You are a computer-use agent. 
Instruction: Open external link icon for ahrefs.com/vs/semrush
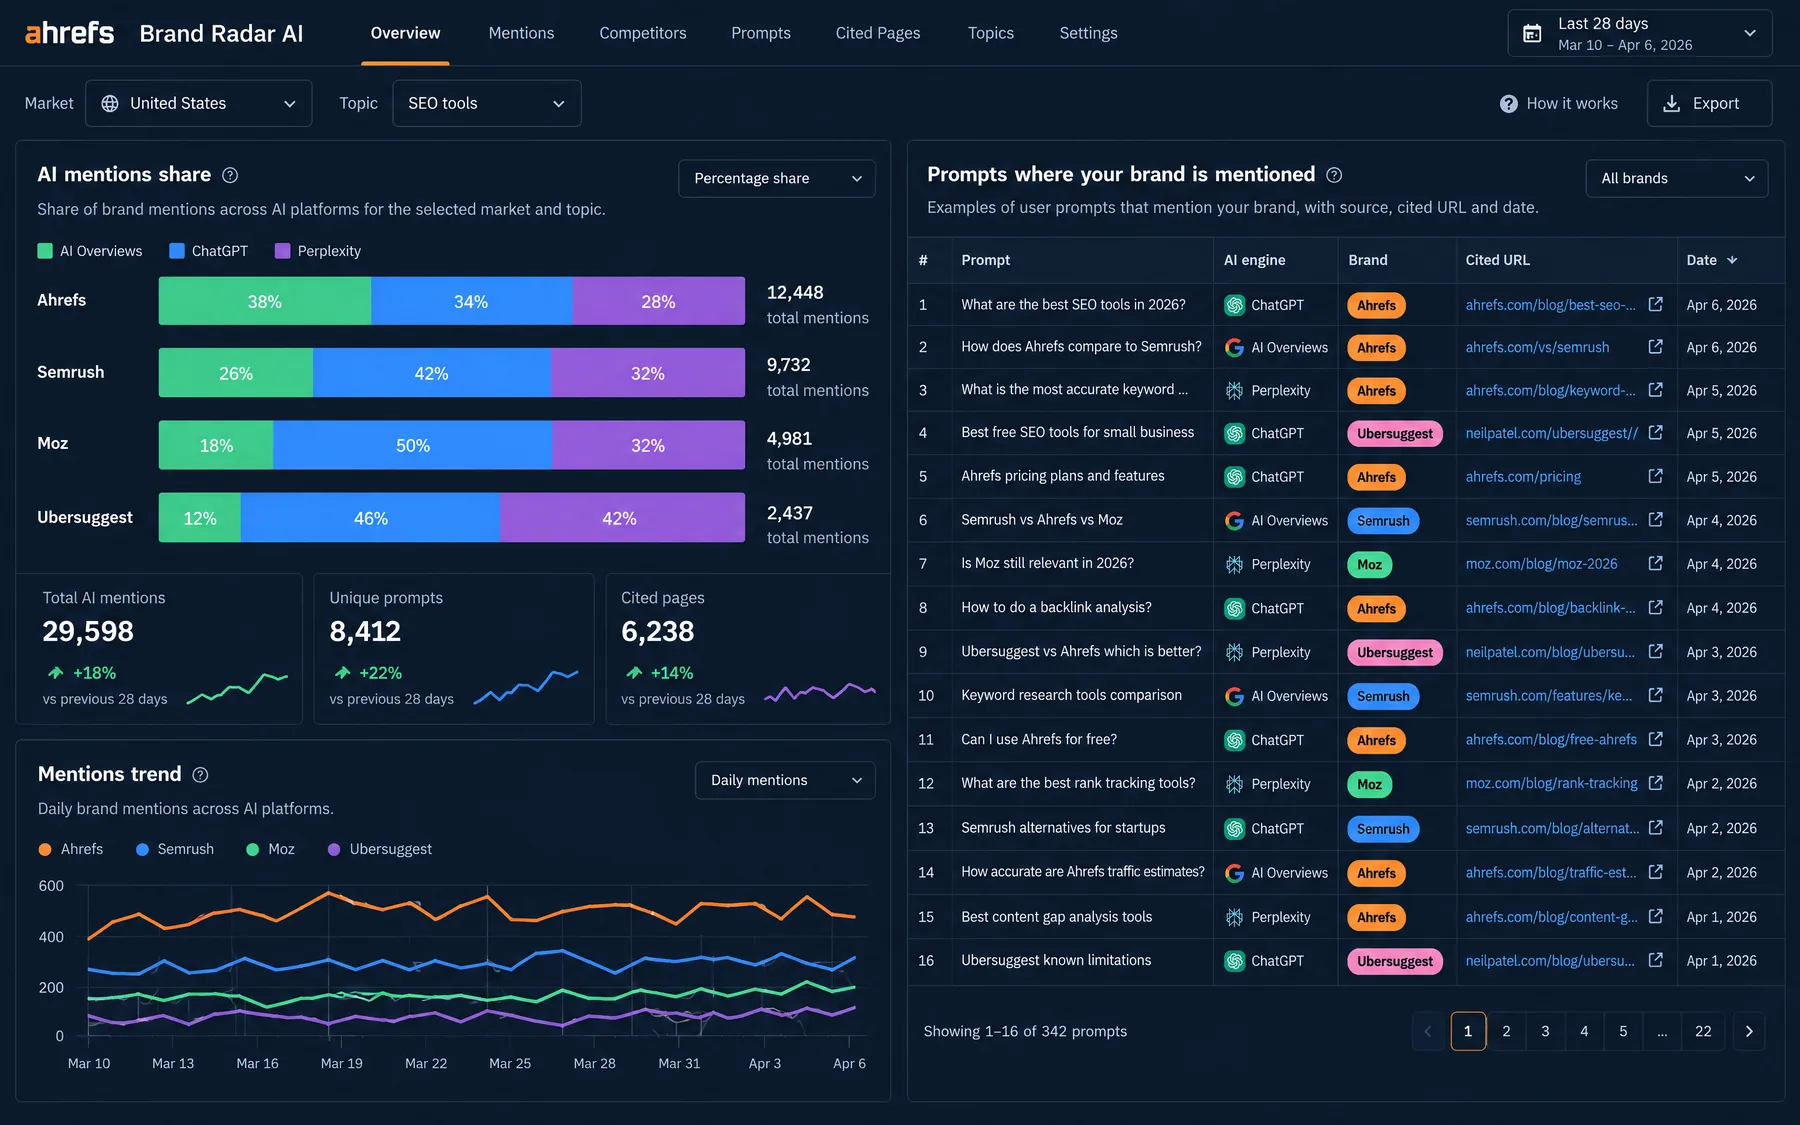[x=1655, y=347]
